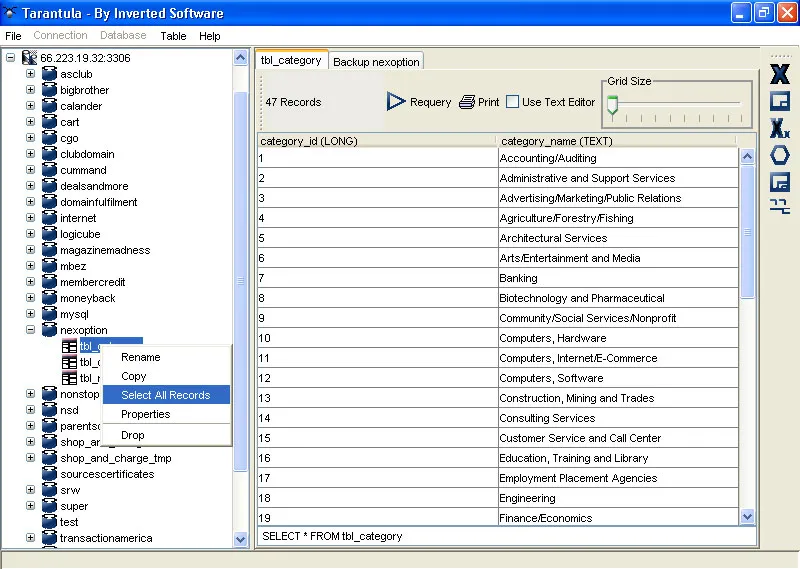Collapse the 66.223.19.32:3306 server node
The width and height of the screenshot is (800, 569).
pyautogui.click(x=10, y=58)
